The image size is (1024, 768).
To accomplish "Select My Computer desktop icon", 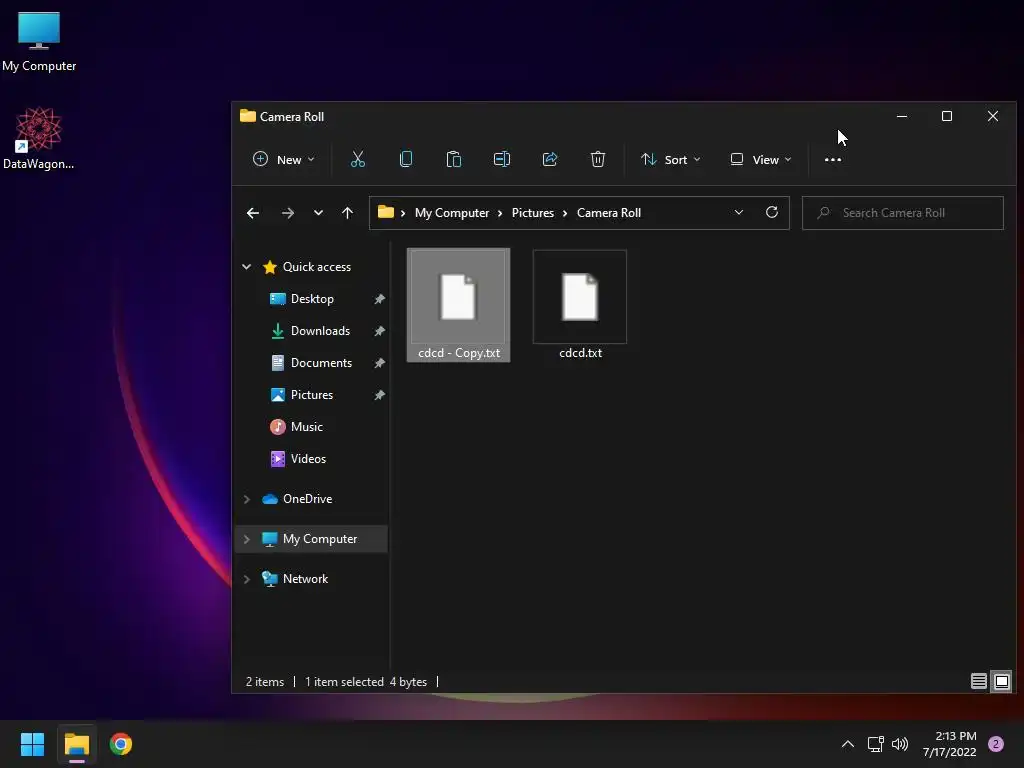I will (x=39, y=42).
